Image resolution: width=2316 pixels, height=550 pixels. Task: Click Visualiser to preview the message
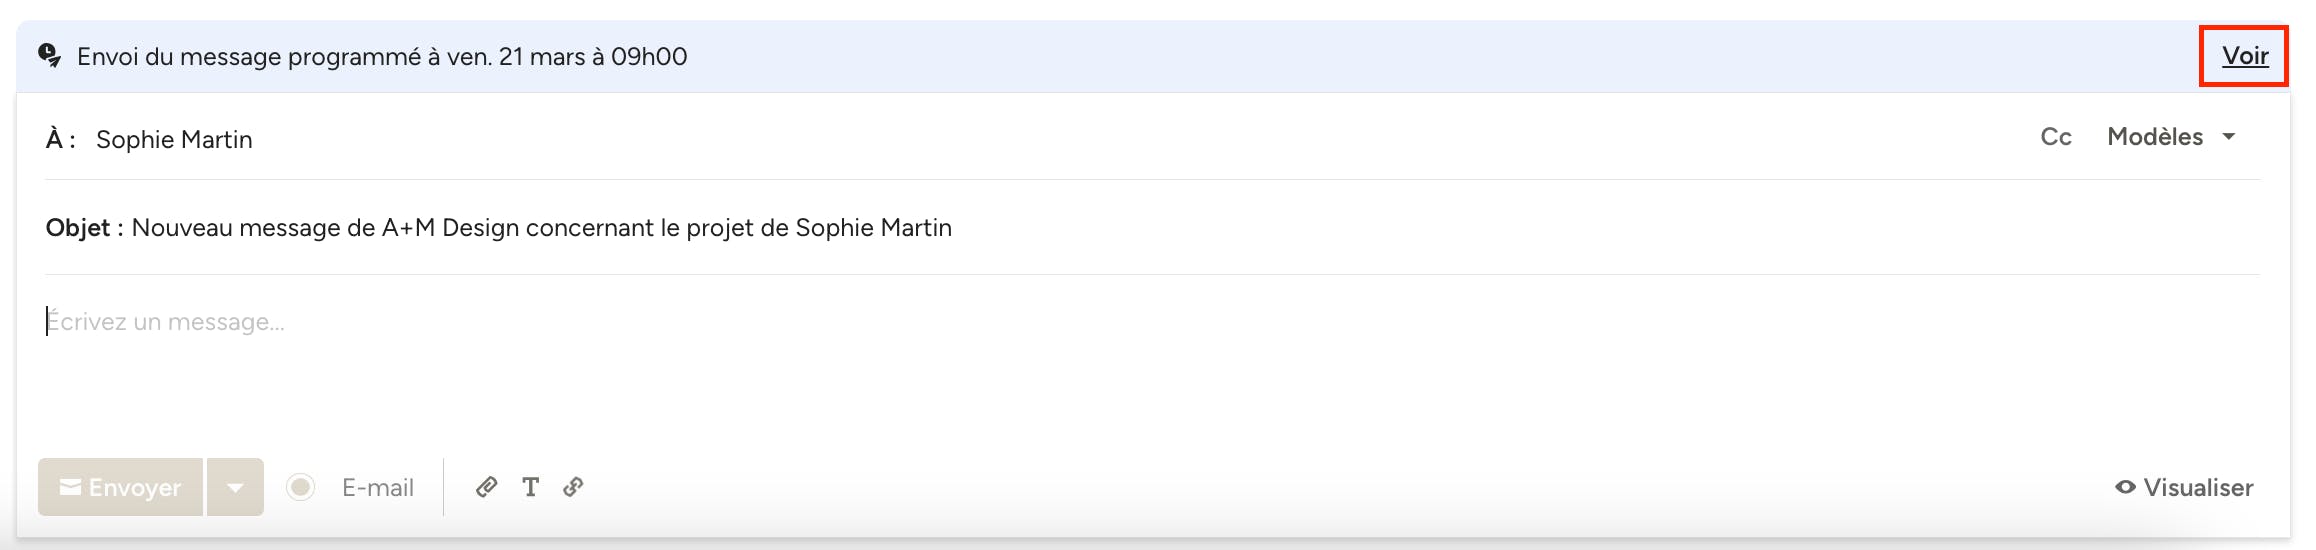(x=2197, y=488)
